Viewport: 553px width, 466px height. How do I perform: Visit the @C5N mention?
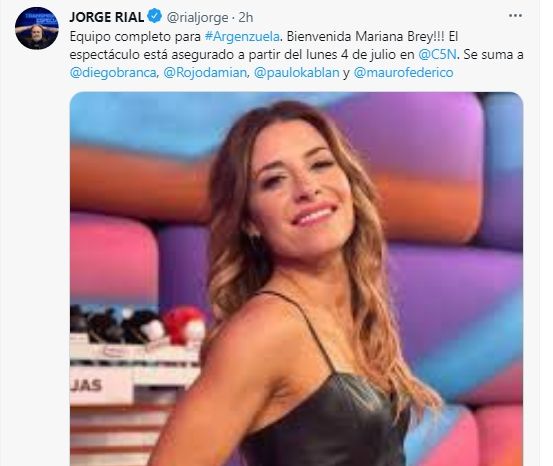tap(437, 54)
